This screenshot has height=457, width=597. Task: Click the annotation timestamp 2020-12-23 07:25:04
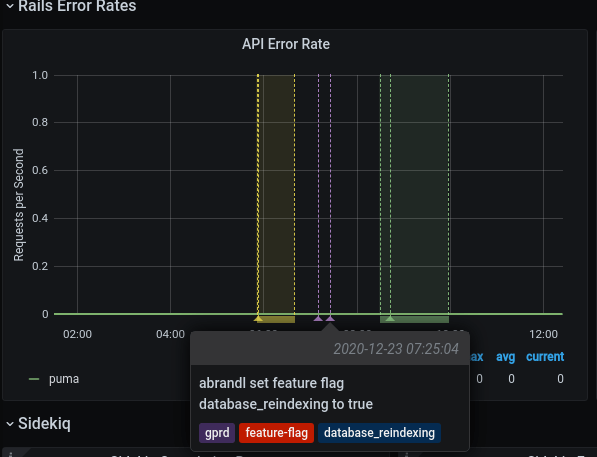pos(396,349)
